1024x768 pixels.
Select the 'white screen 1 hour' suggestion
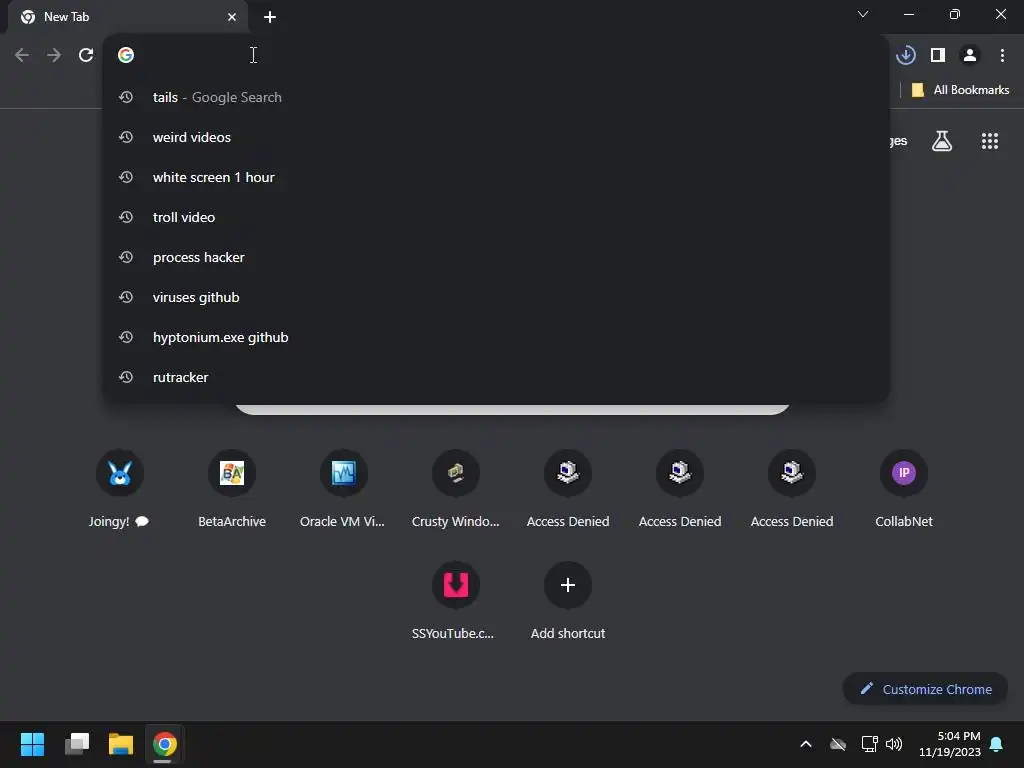click(x=496, y=177)
